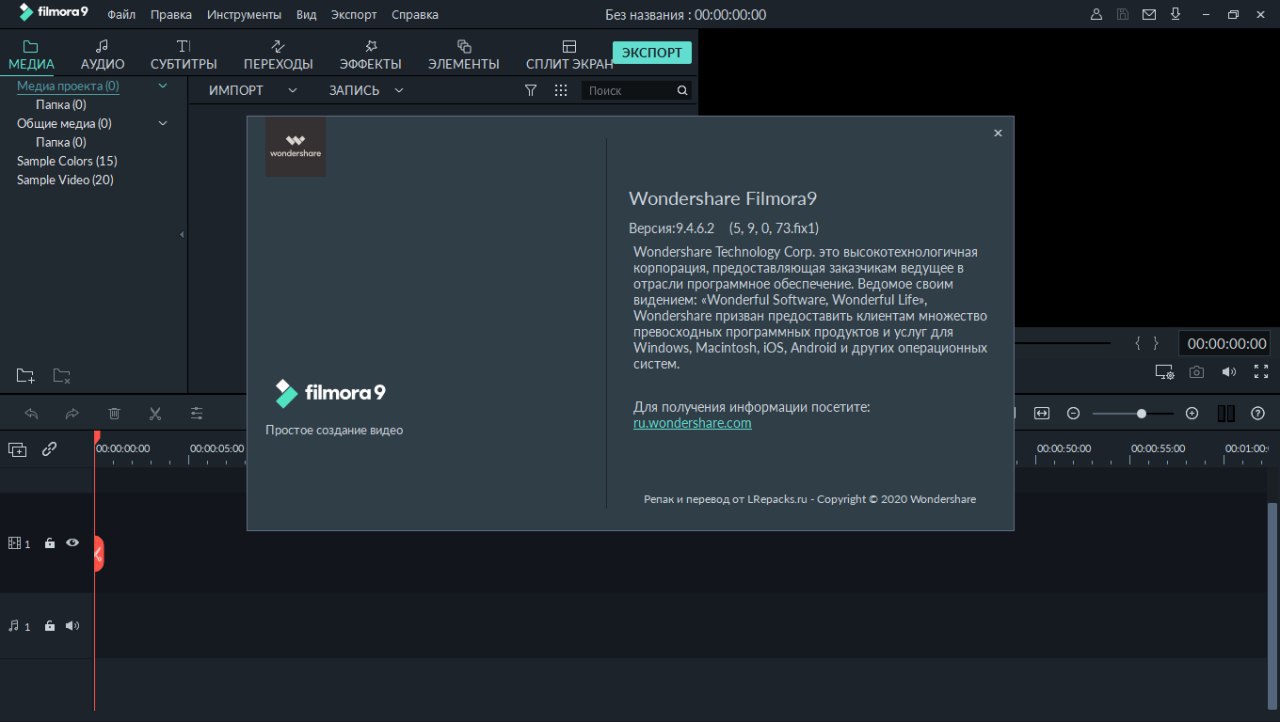1280x722 pixels.
Task: Collapse Медиа проекта tree chevron
Action: 163,86
